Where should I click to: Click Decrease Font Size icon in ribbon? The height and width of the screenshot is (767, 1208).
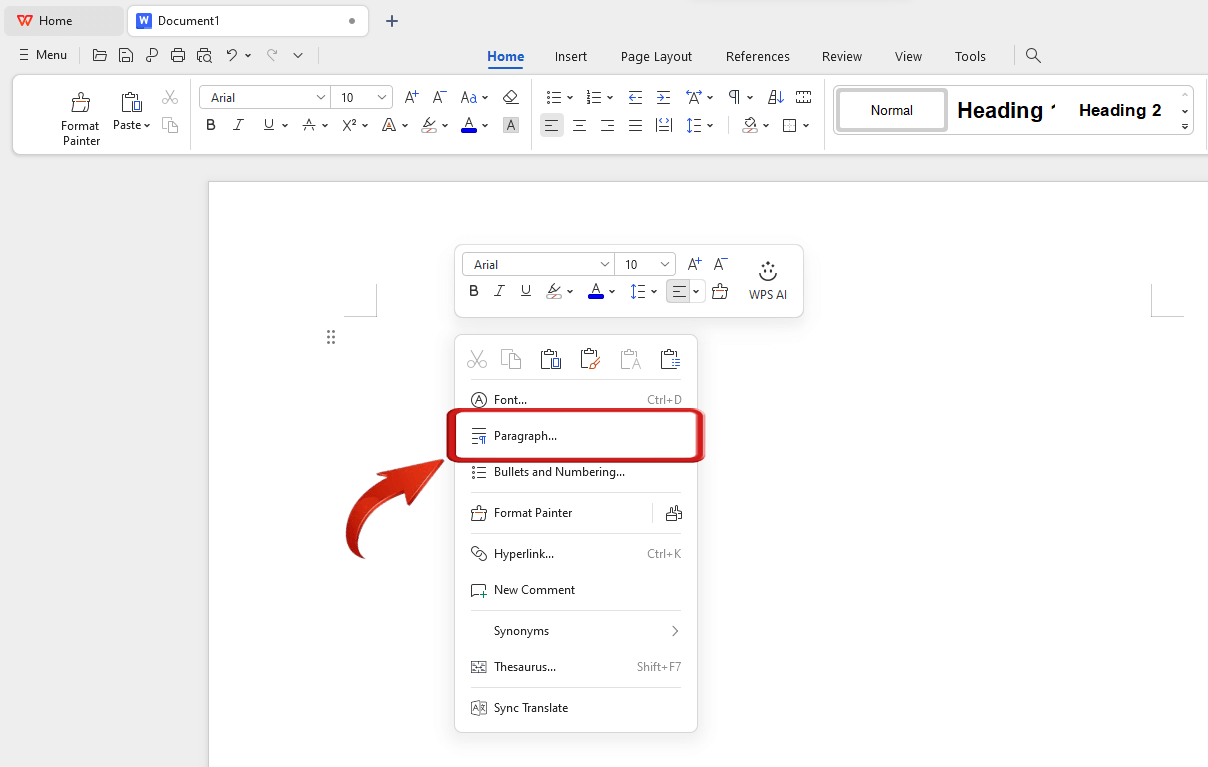pos(439,97)
